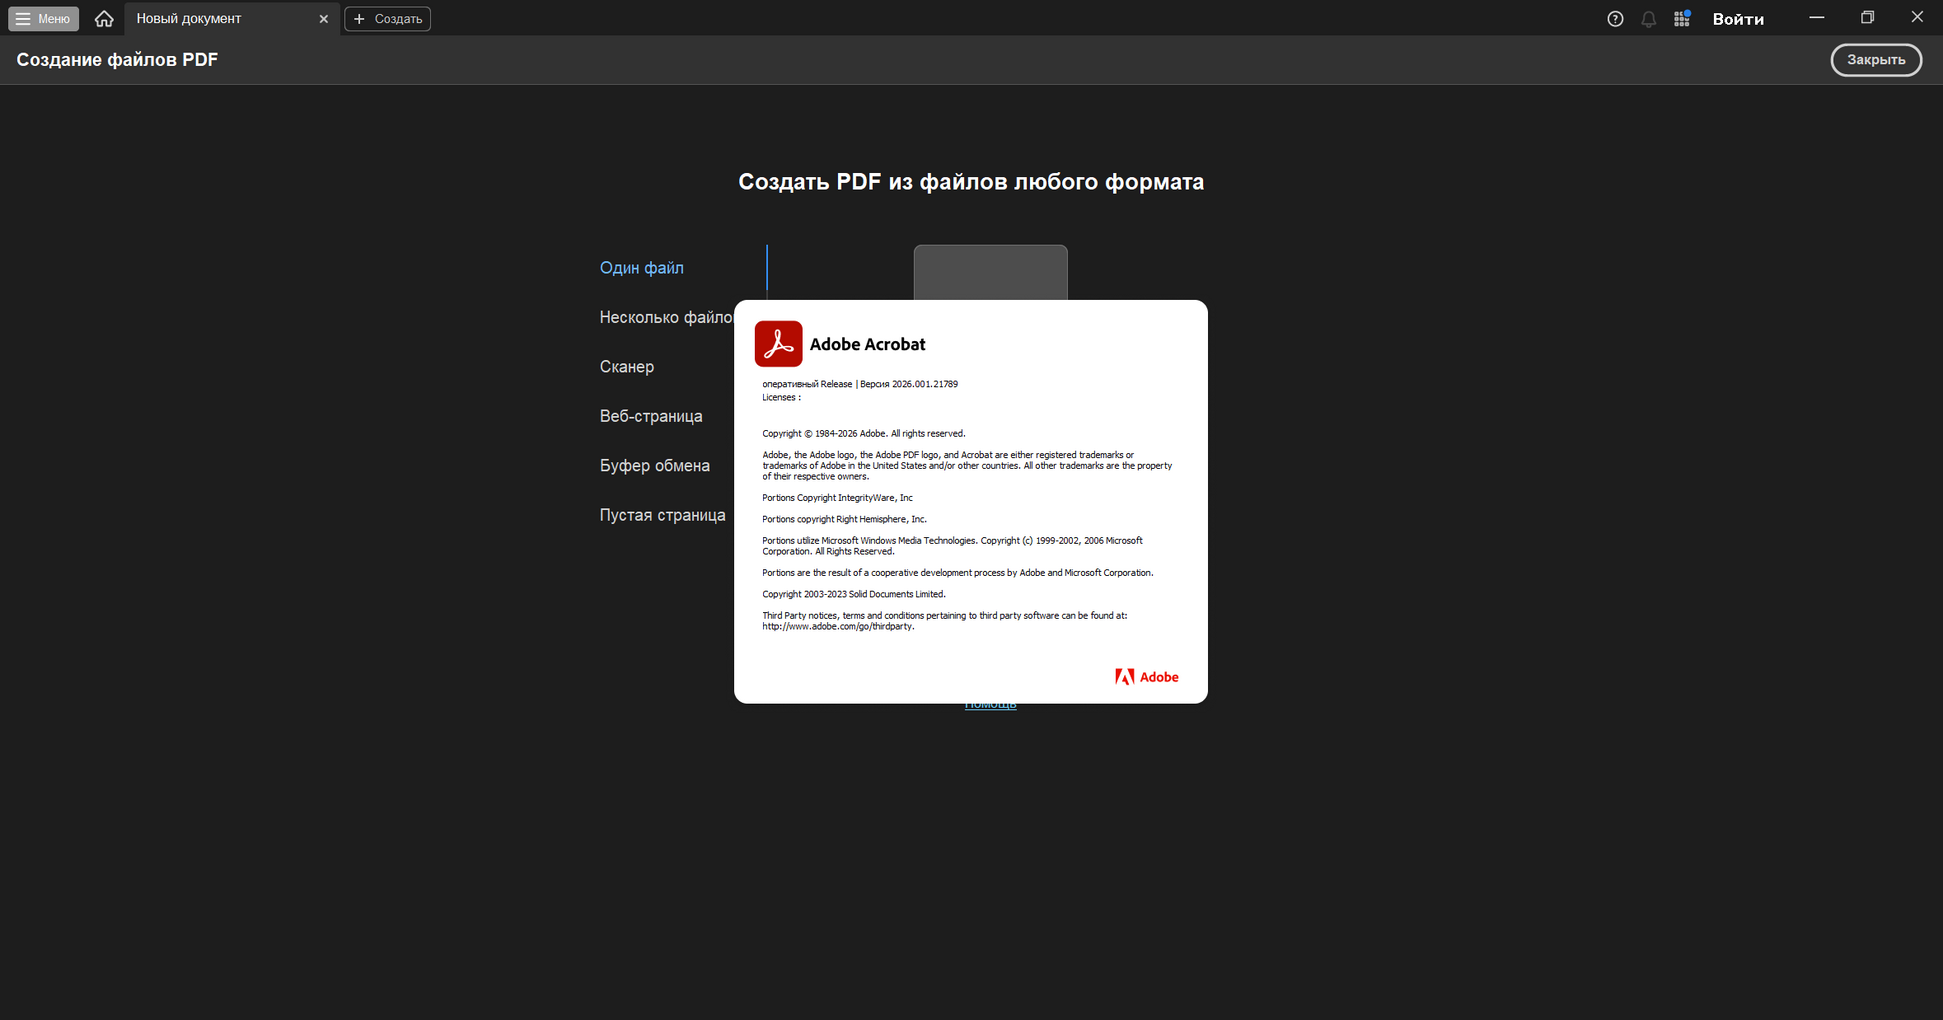Close the Acrobat window
This screenshot has height=1020, width=1943.
point(1917,18)
